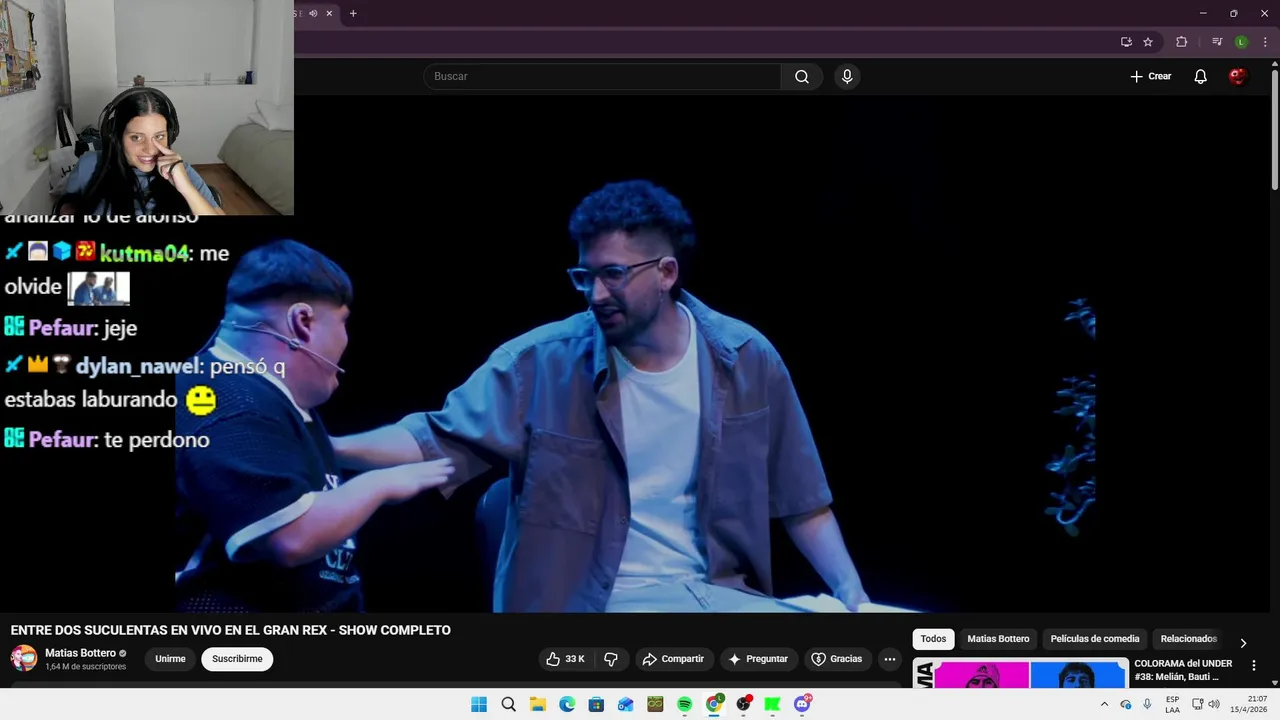Open green app left of Discord in taskbar

coord(772,704)
